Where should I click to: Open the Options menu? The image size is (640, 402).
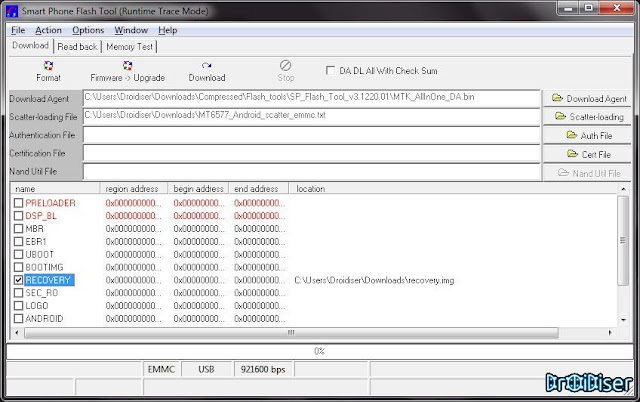(x=88, y=30)
